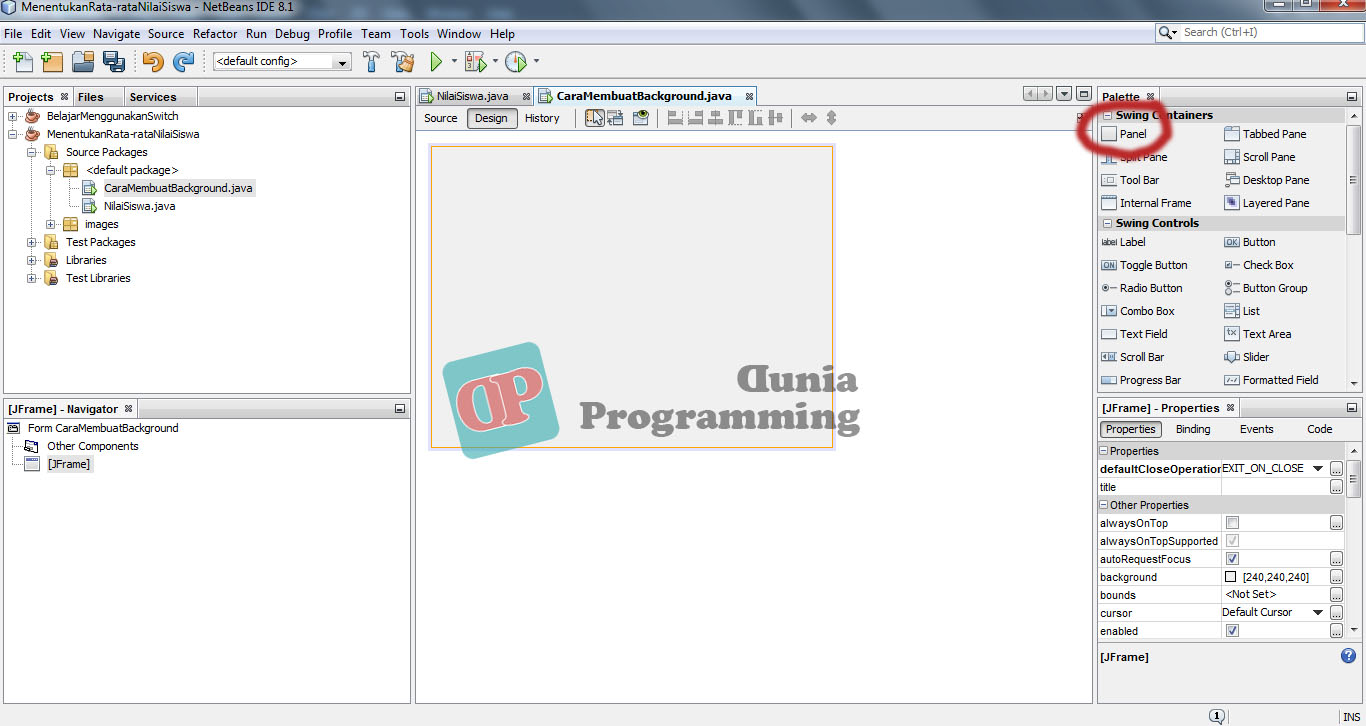Toggle the enabled property checkbox
Image resolution: width=1366 pixels, height=726 pixels.
click(x=1232, y=631)
